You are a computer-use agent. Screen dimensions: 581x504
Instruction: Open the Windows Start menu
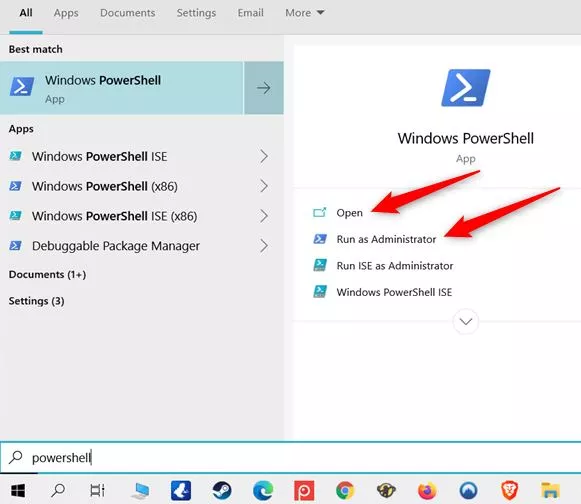pos(17,491)
